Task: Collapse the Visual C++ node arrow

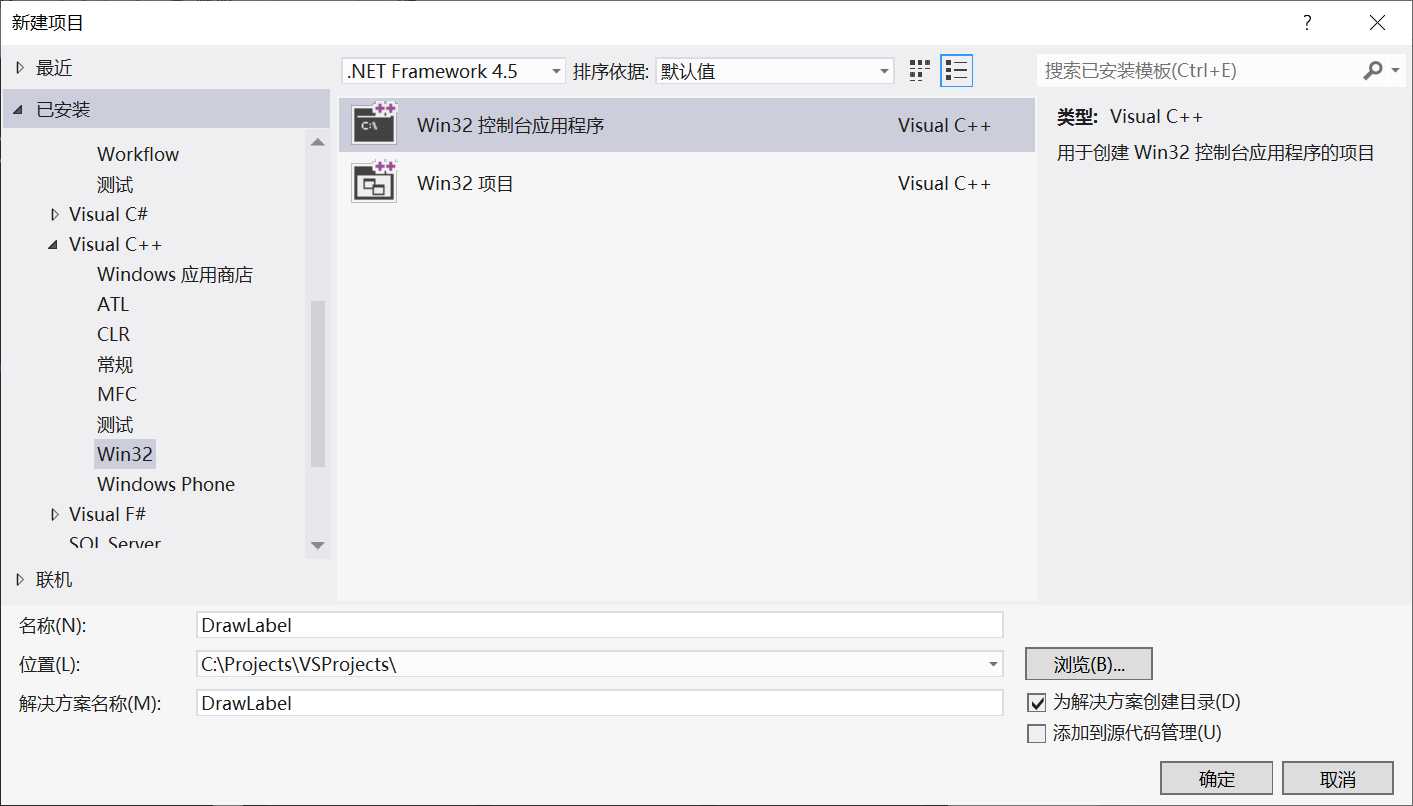Action: (x=54, y=245)
